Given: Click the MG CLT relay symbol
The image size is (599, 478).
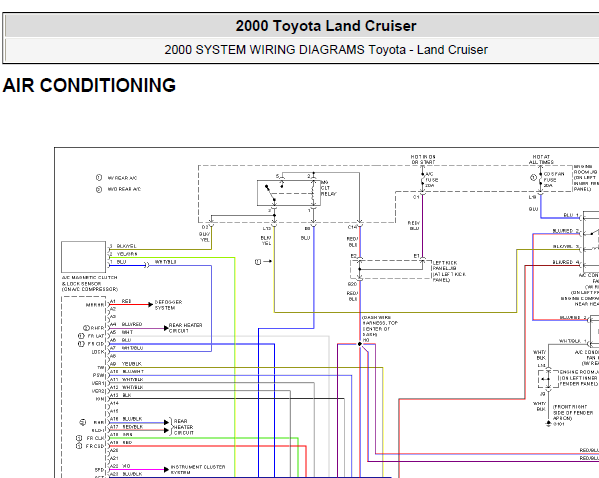Looking at the screenshot, I should coord(289,193).
